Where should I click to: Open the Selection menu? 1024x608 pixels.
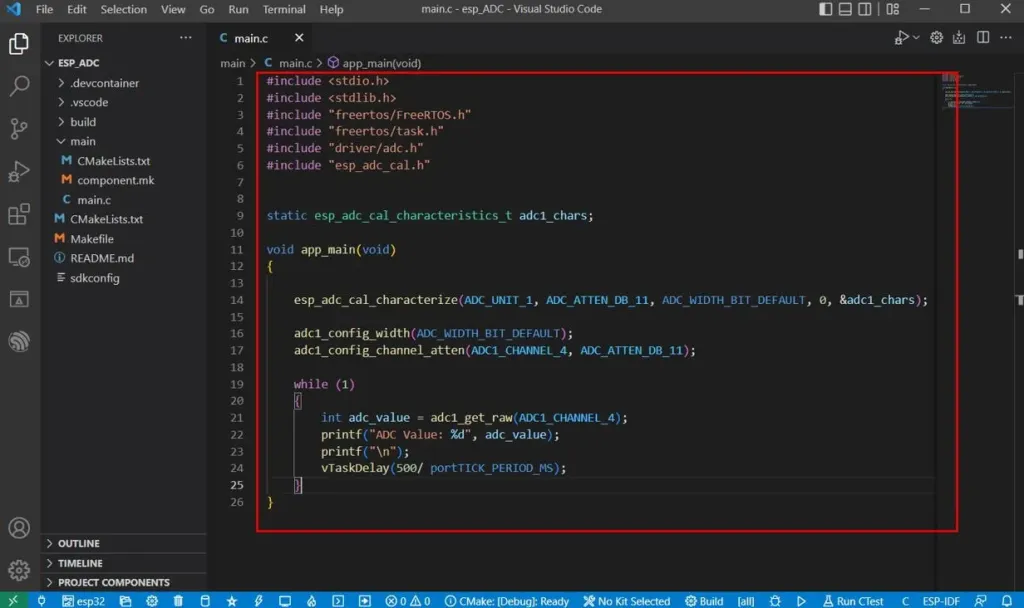point(123,9)
